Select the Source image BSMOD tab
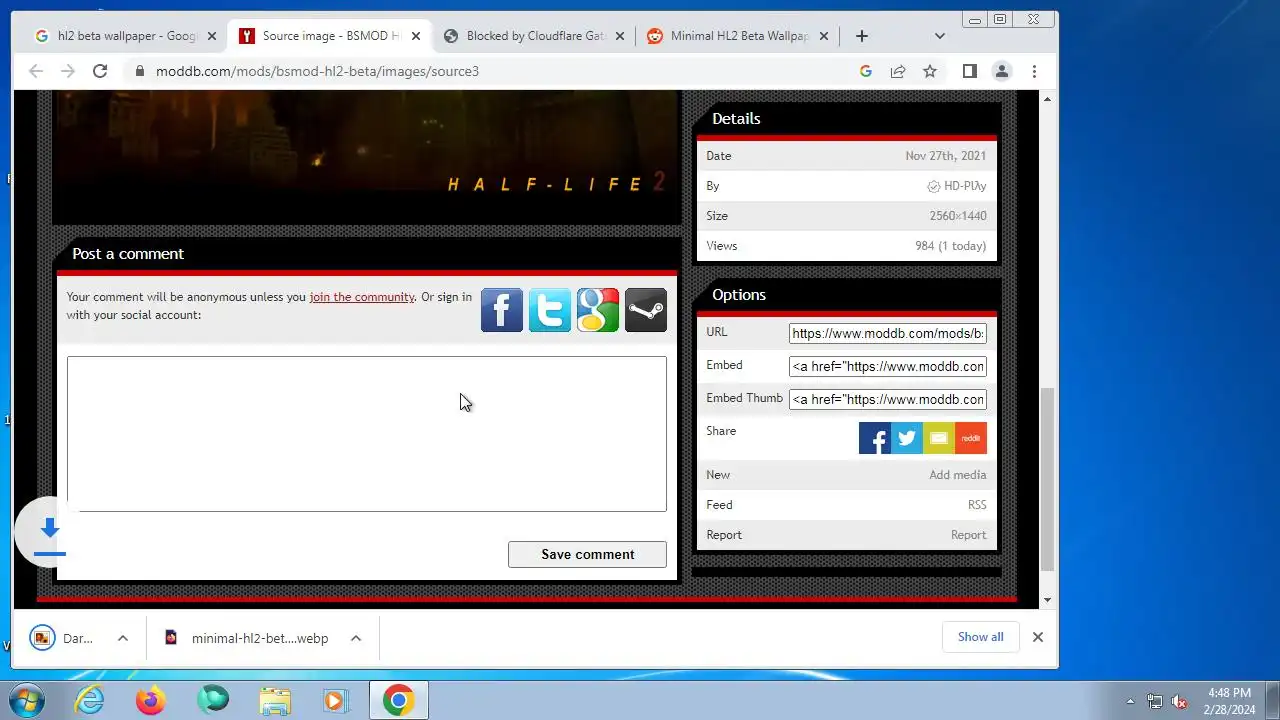 pos(330,36)
